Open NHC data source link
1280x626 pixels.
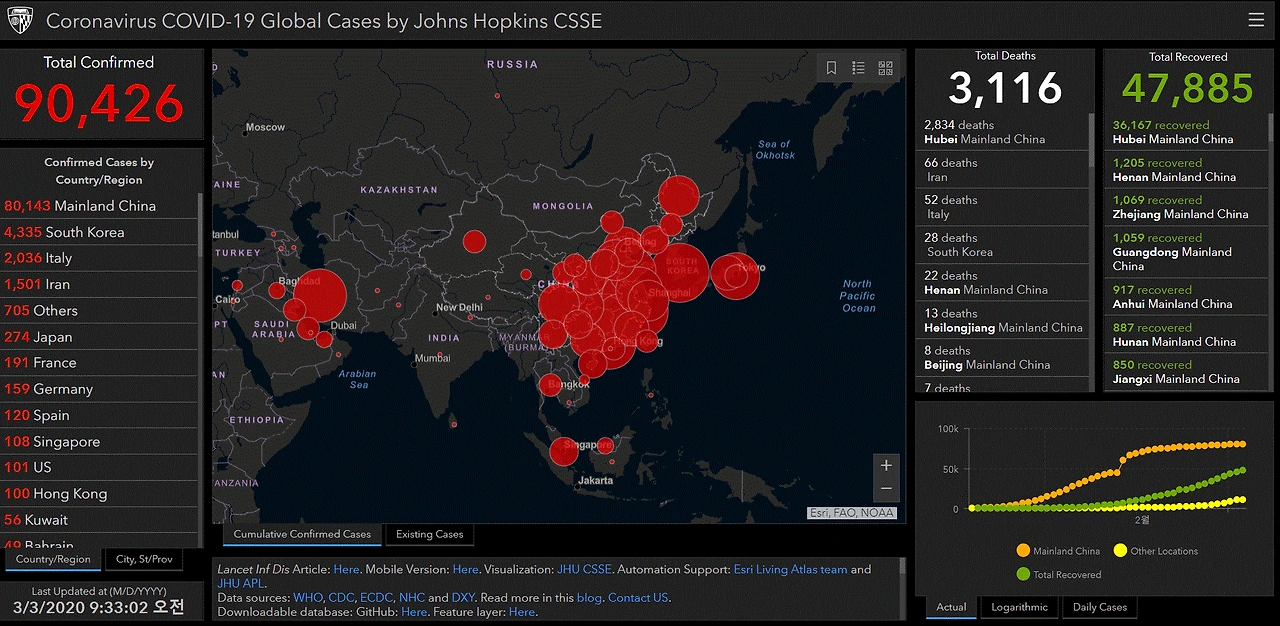pyautogui.click(x=412, y=598)
